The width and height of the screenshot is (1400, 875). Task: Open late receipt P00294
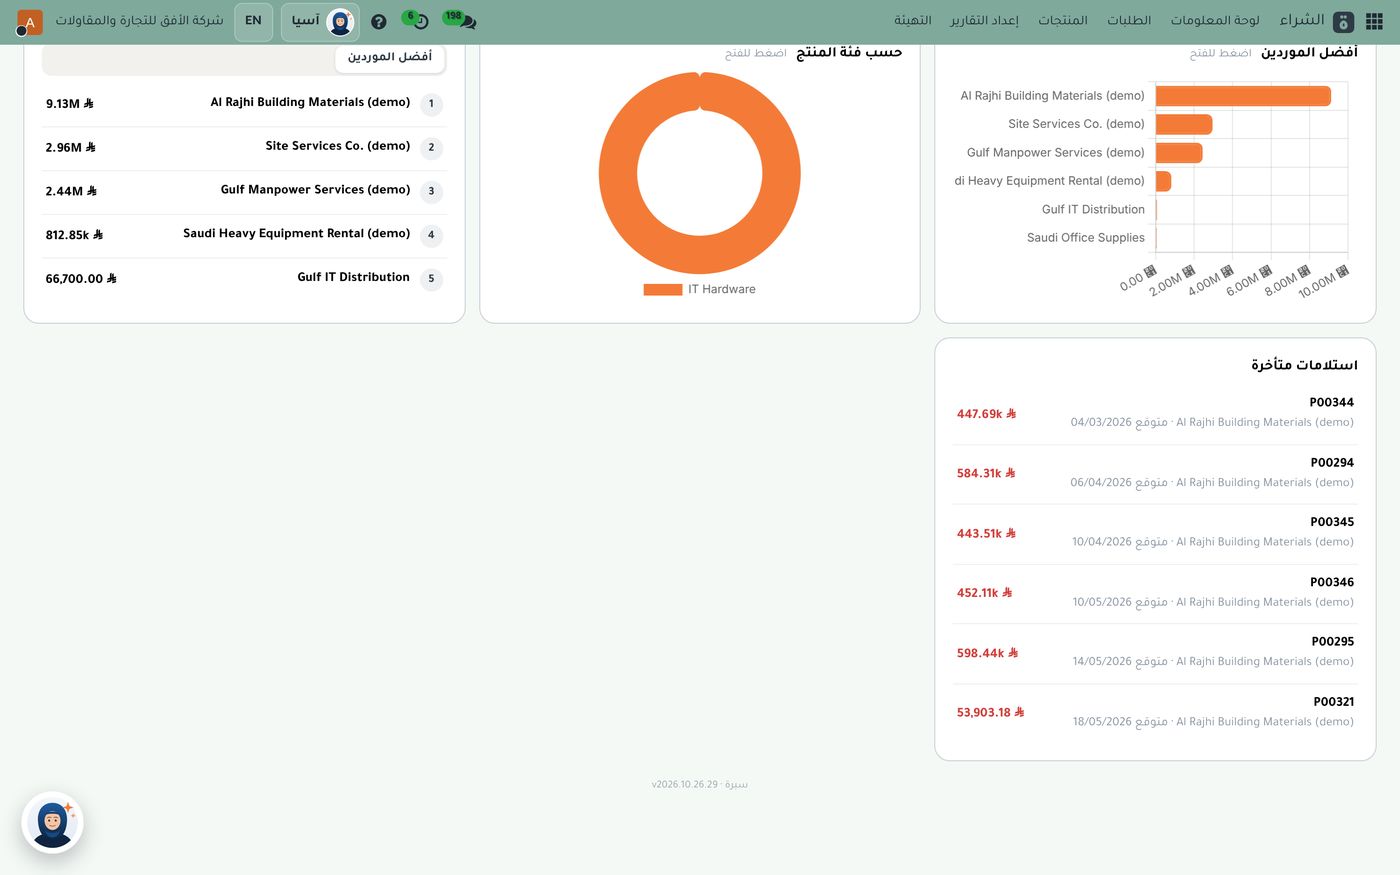(1155, 473)
